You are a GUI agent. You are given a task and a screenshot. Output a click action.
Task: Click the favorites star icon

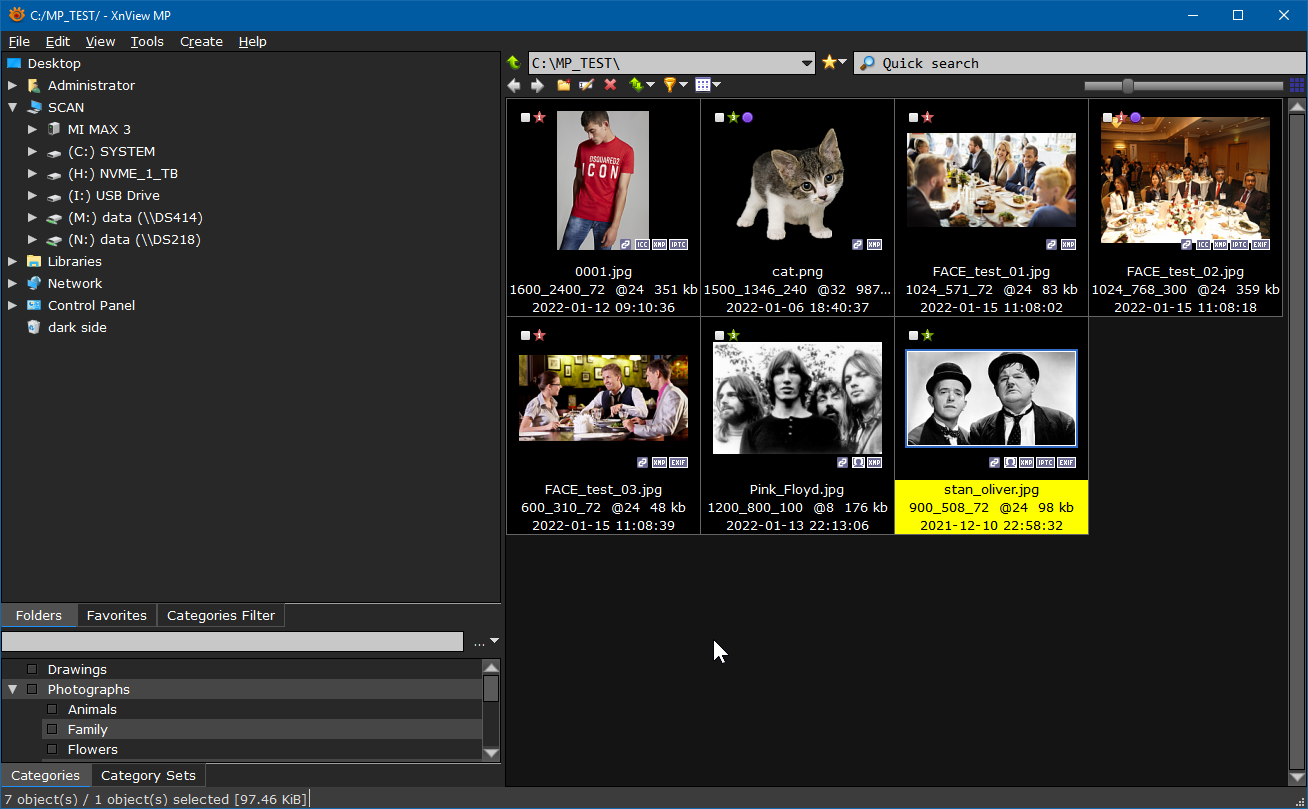pyautogui.click(x=830, y=63)
